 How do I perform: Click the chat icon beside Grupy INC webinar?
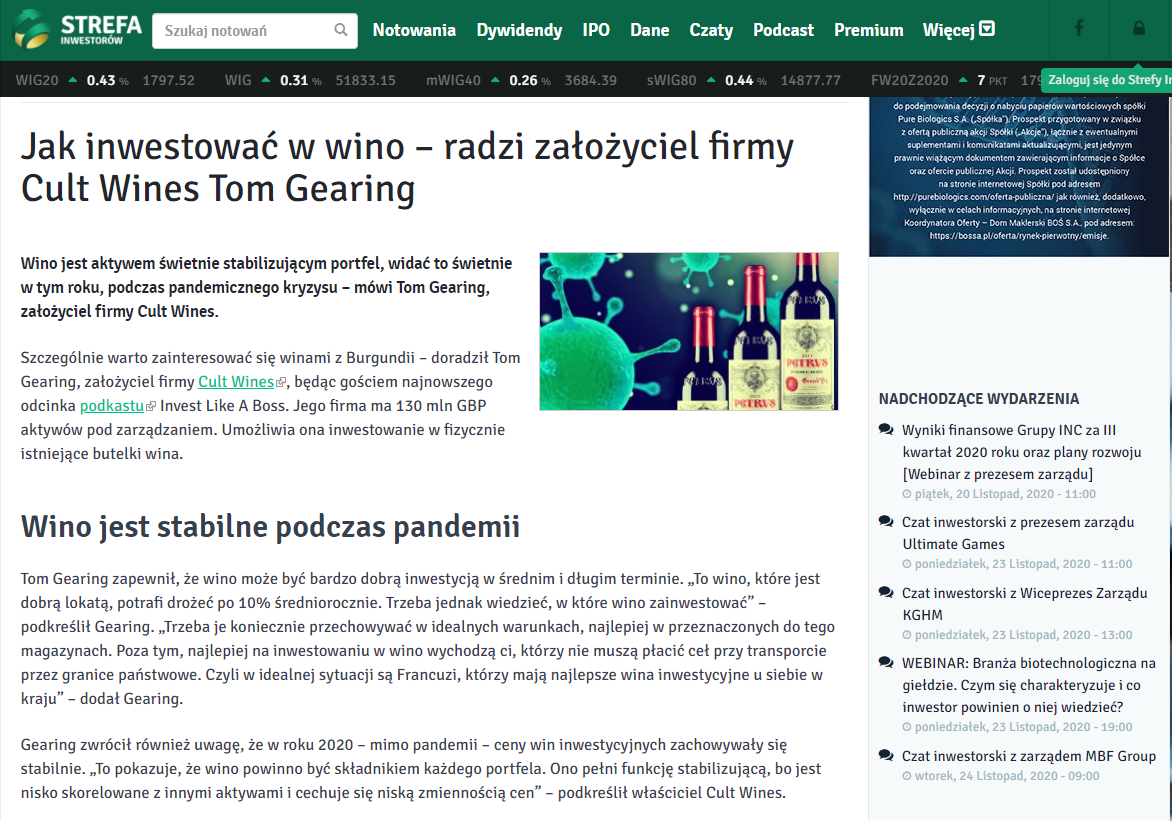886,429
